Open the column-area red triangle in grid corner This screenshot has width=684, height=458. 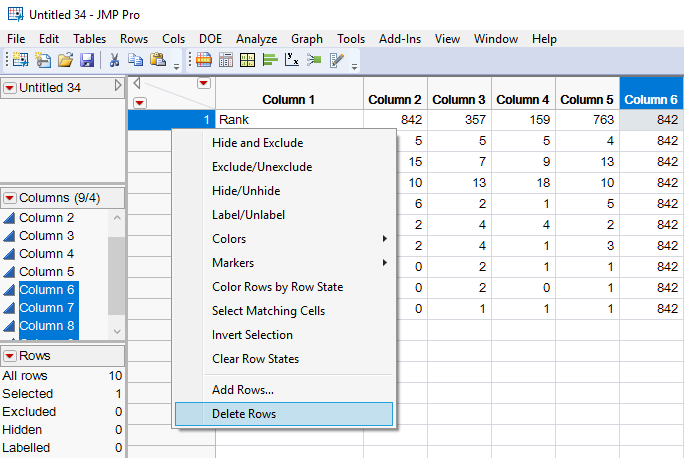pos(204,83)
